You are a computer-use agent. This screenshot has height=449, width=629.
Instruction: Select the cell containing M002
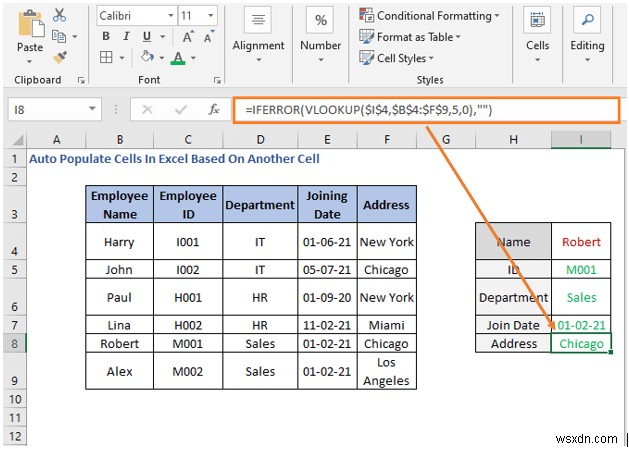(188, 371)
